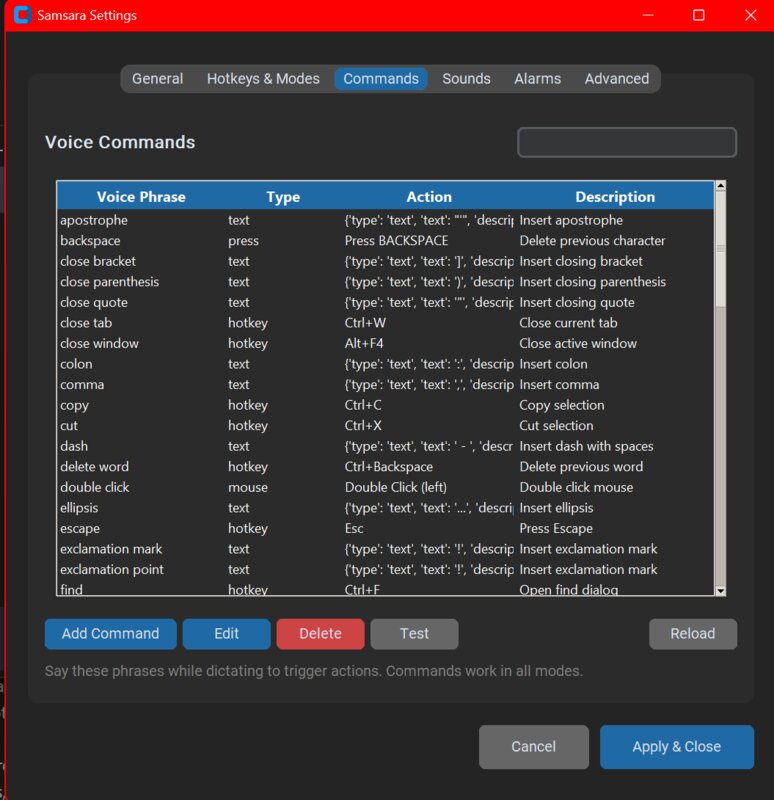774x800 pixels.
Task: Click the scrollbar down arrow in command list
Action: 720,591
